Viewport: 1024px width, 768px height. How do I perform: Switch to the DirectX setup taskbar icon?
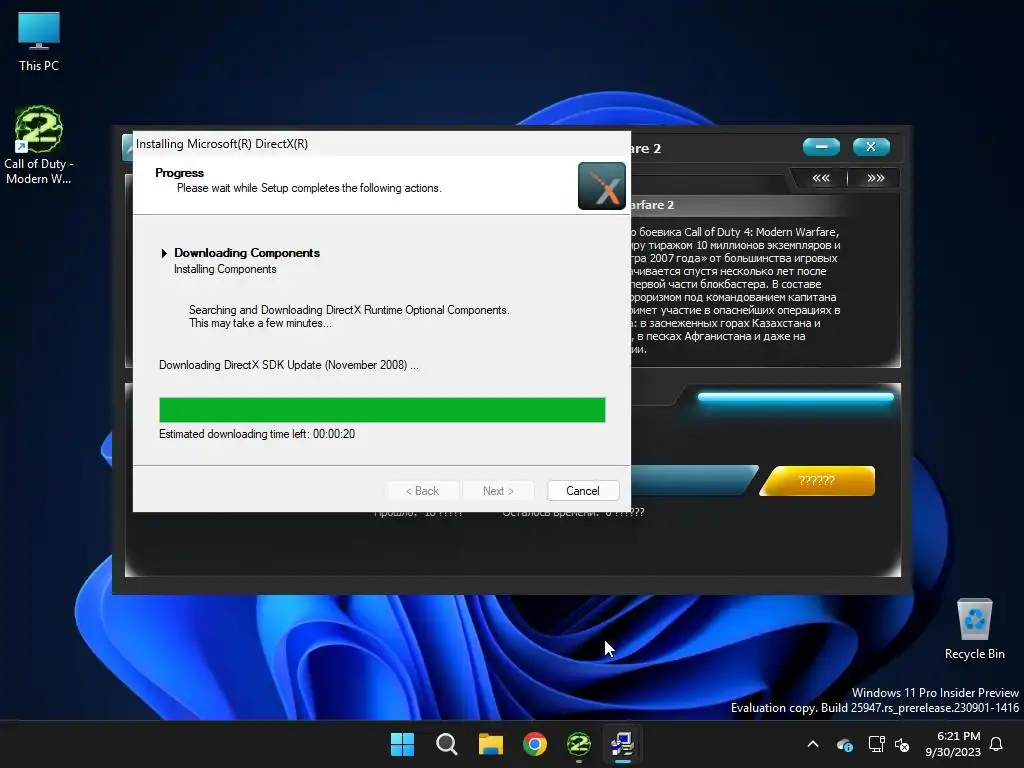click(622, 744)
